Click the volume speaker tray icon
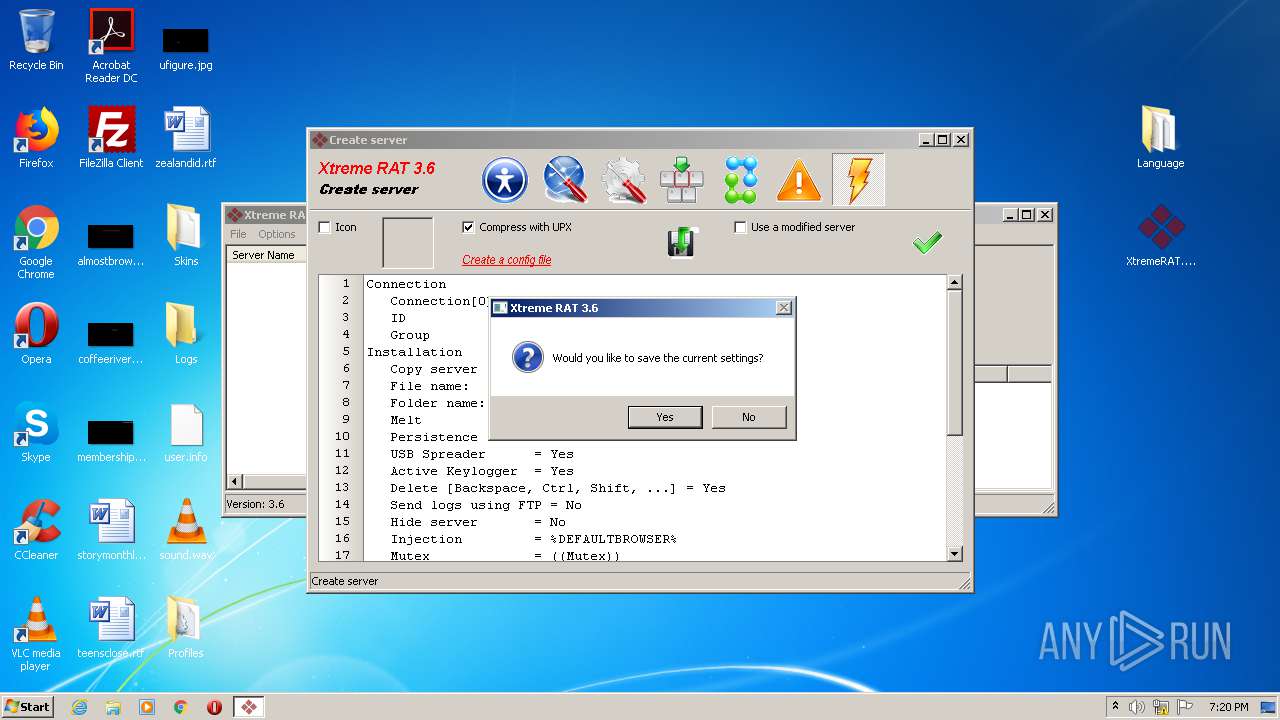Image resolution: width=1280 pixels, height=720 pixels. click(x=1137, y=707)
